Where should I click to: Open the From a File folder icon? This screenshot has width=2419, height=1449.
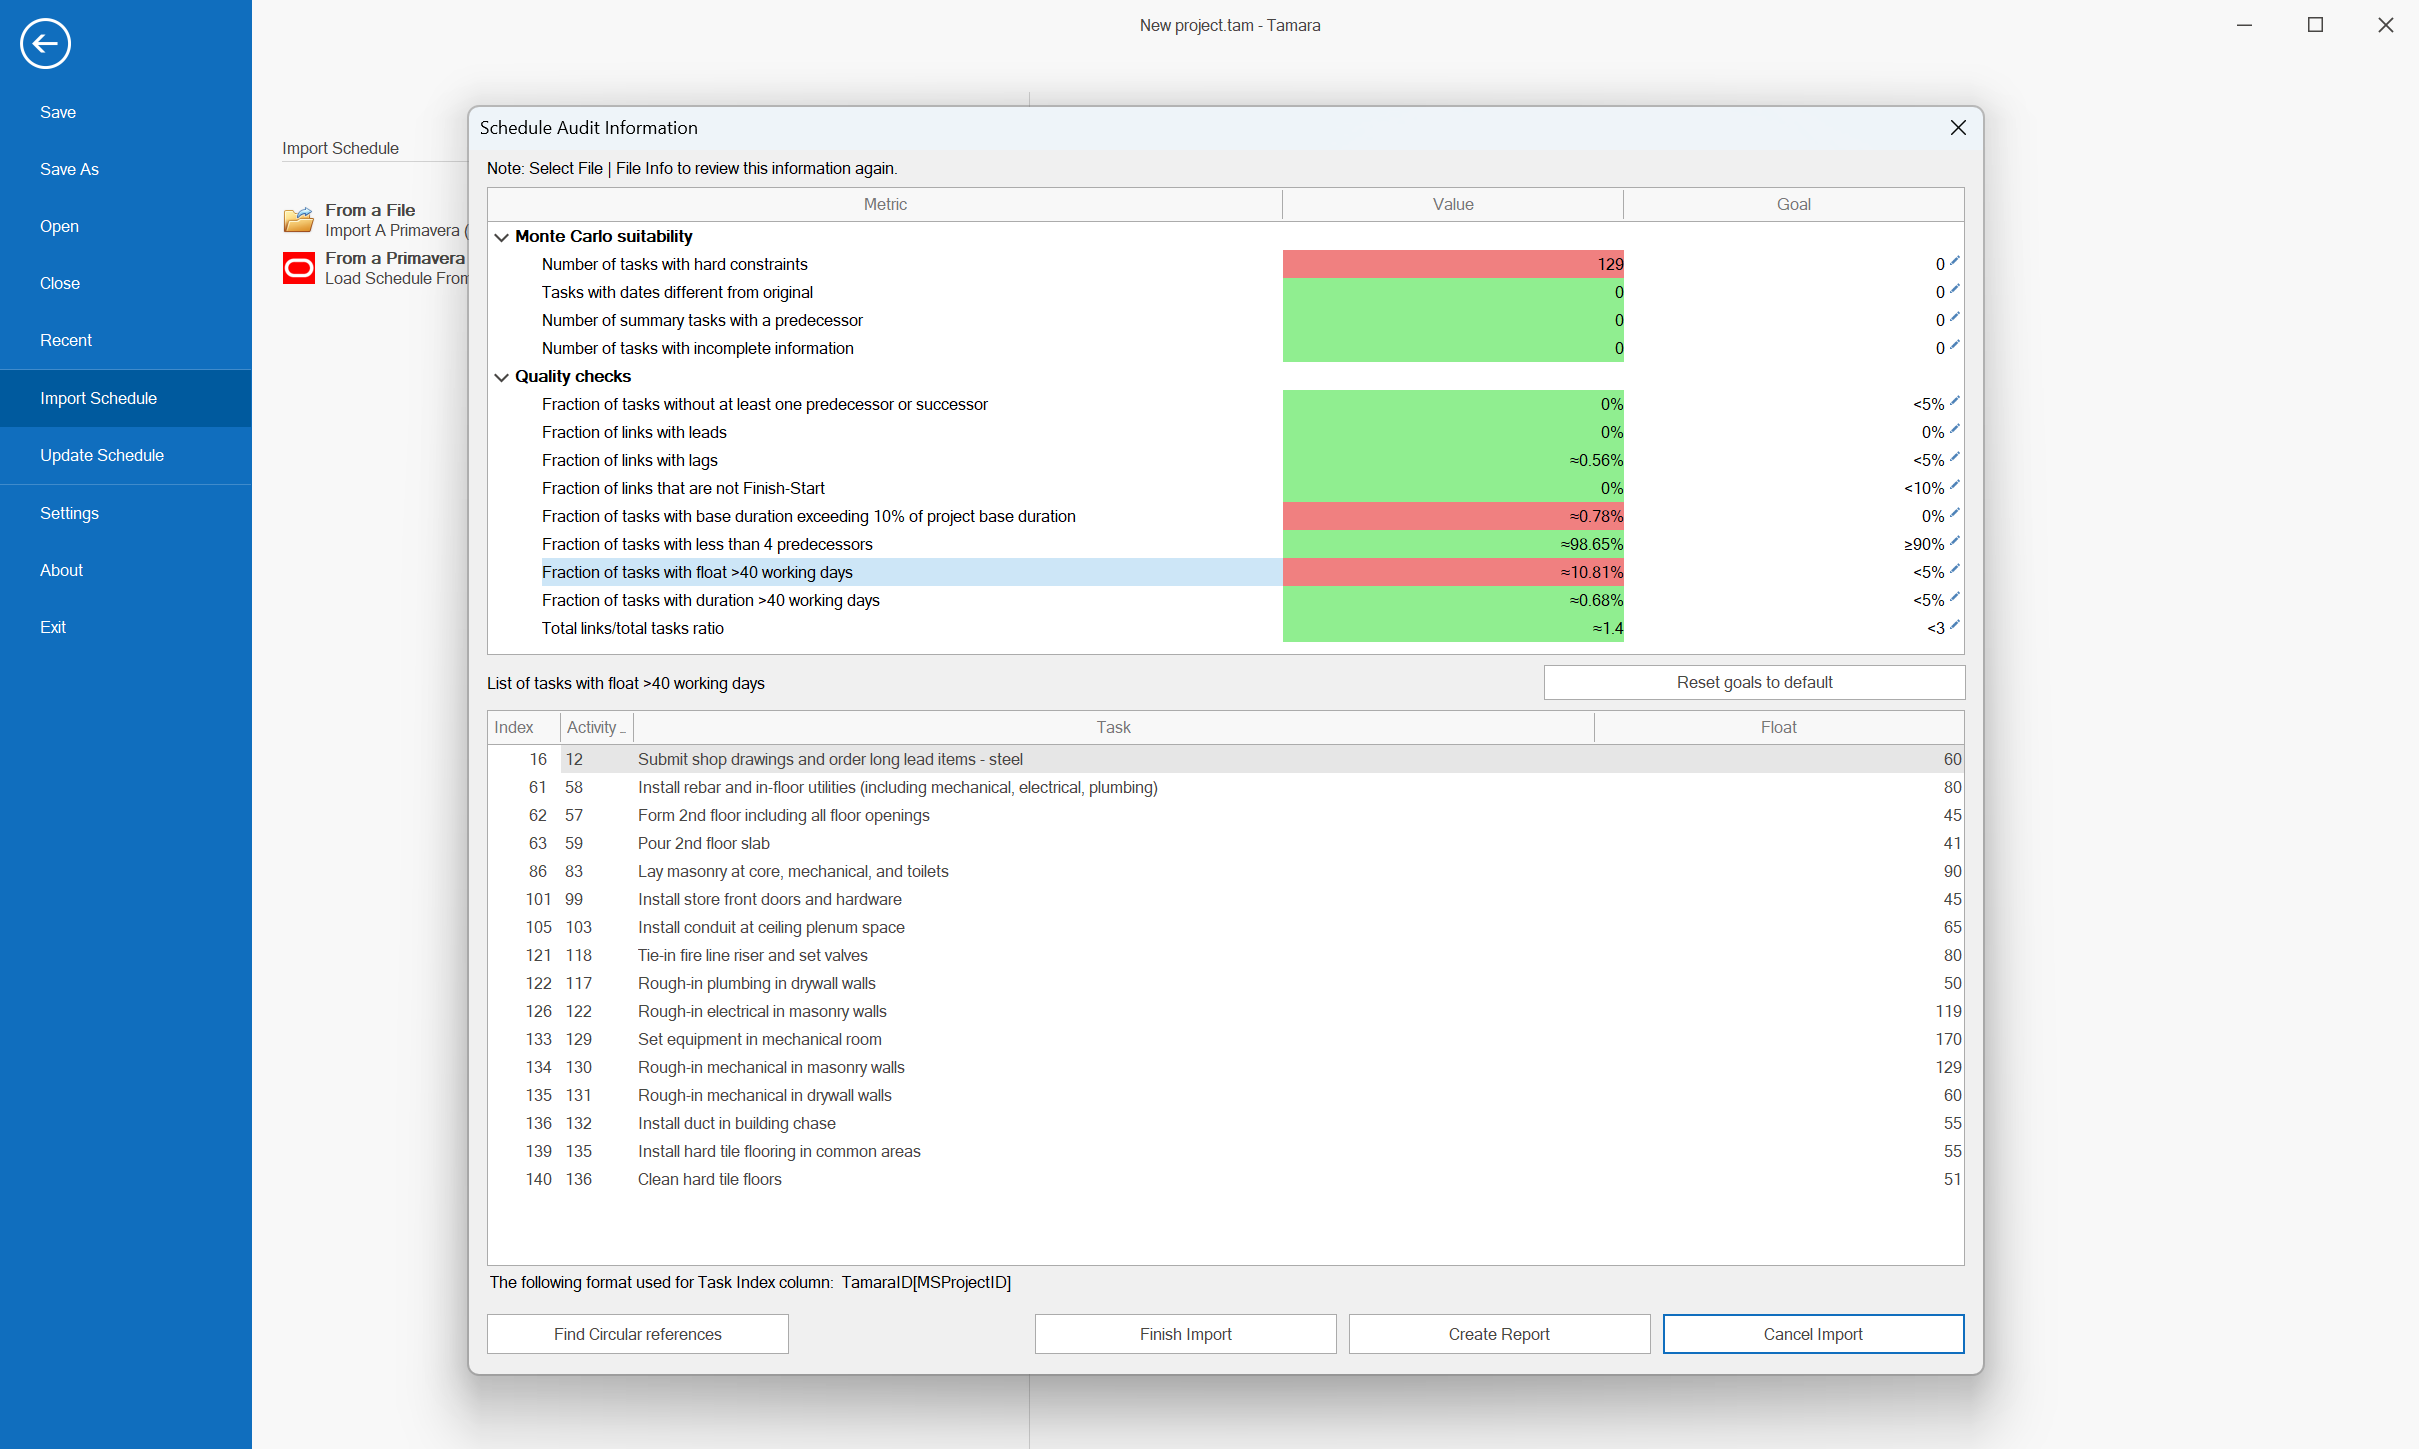(x=299, y=220)
